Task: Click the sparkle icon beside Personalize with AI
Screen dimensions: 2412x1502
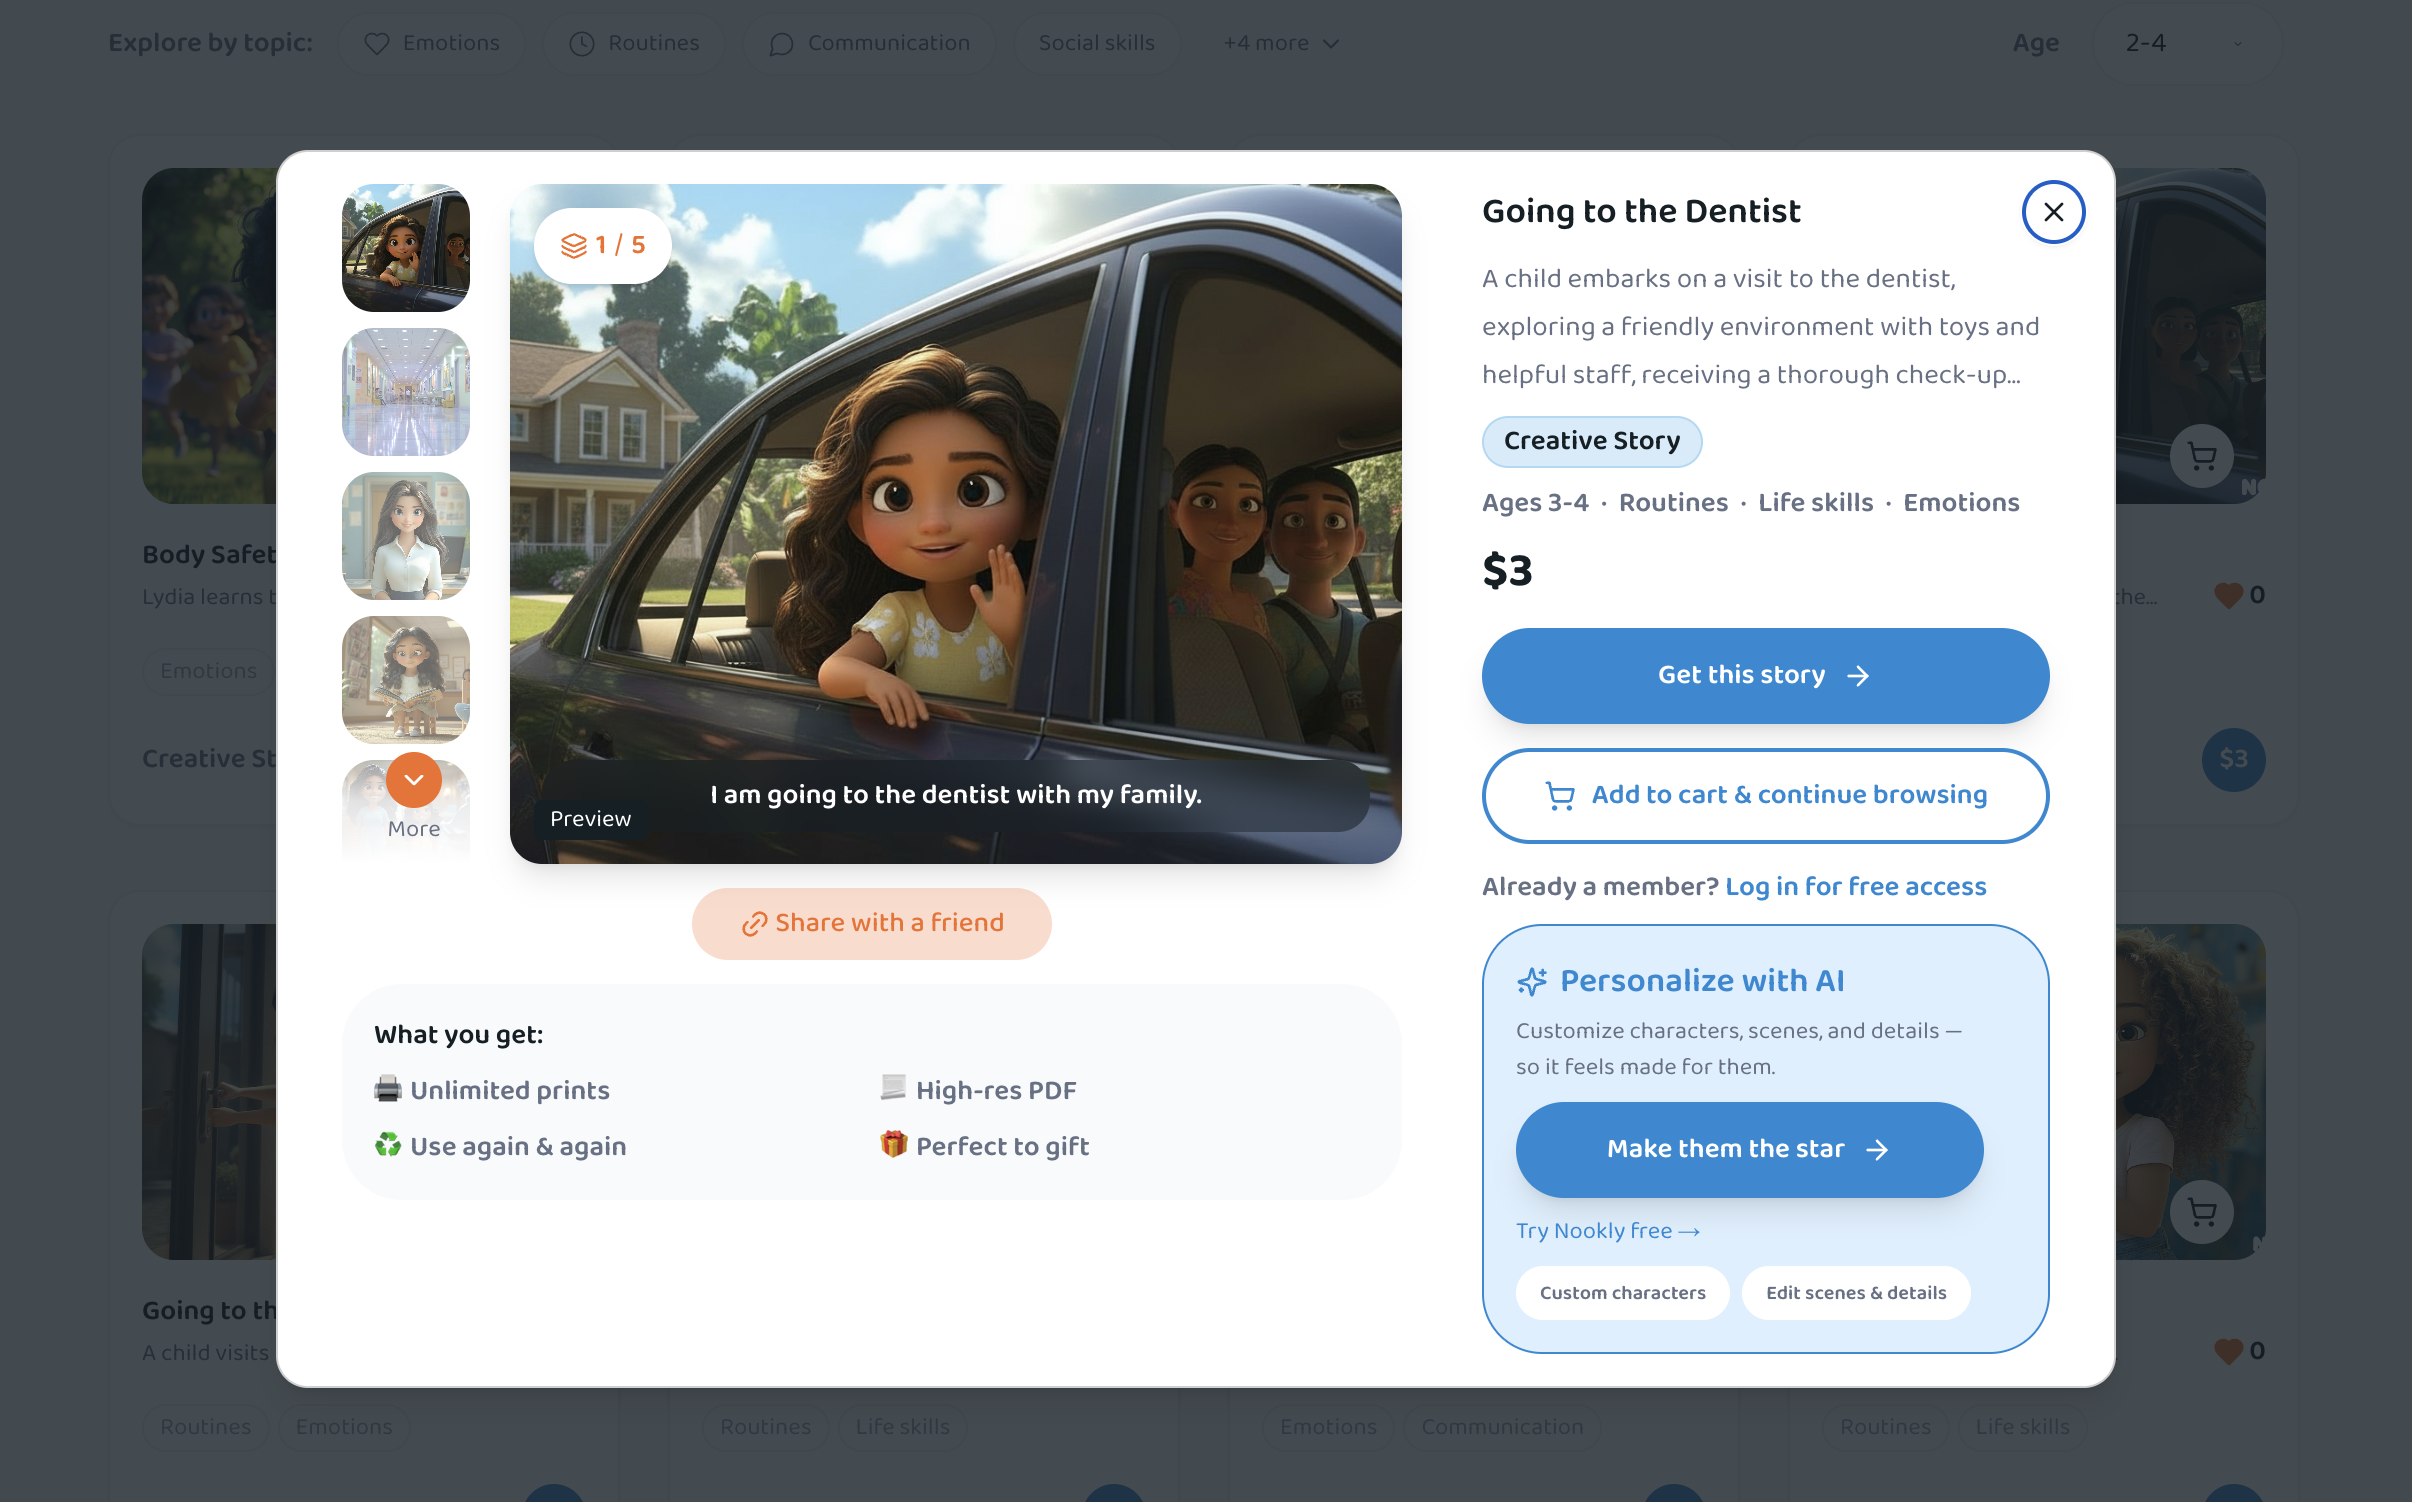Action: (1533, 981)
